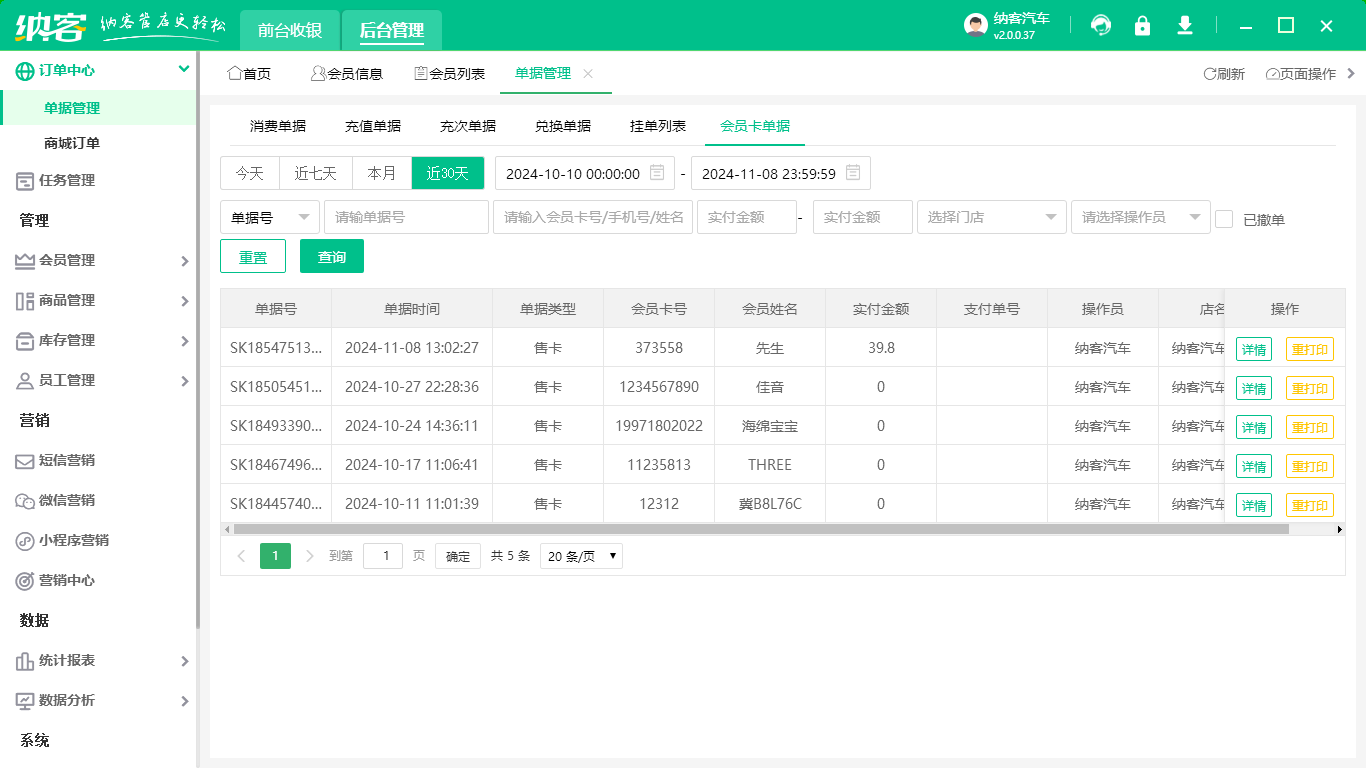Open the end date calendar icon

(x=853, y=173)
